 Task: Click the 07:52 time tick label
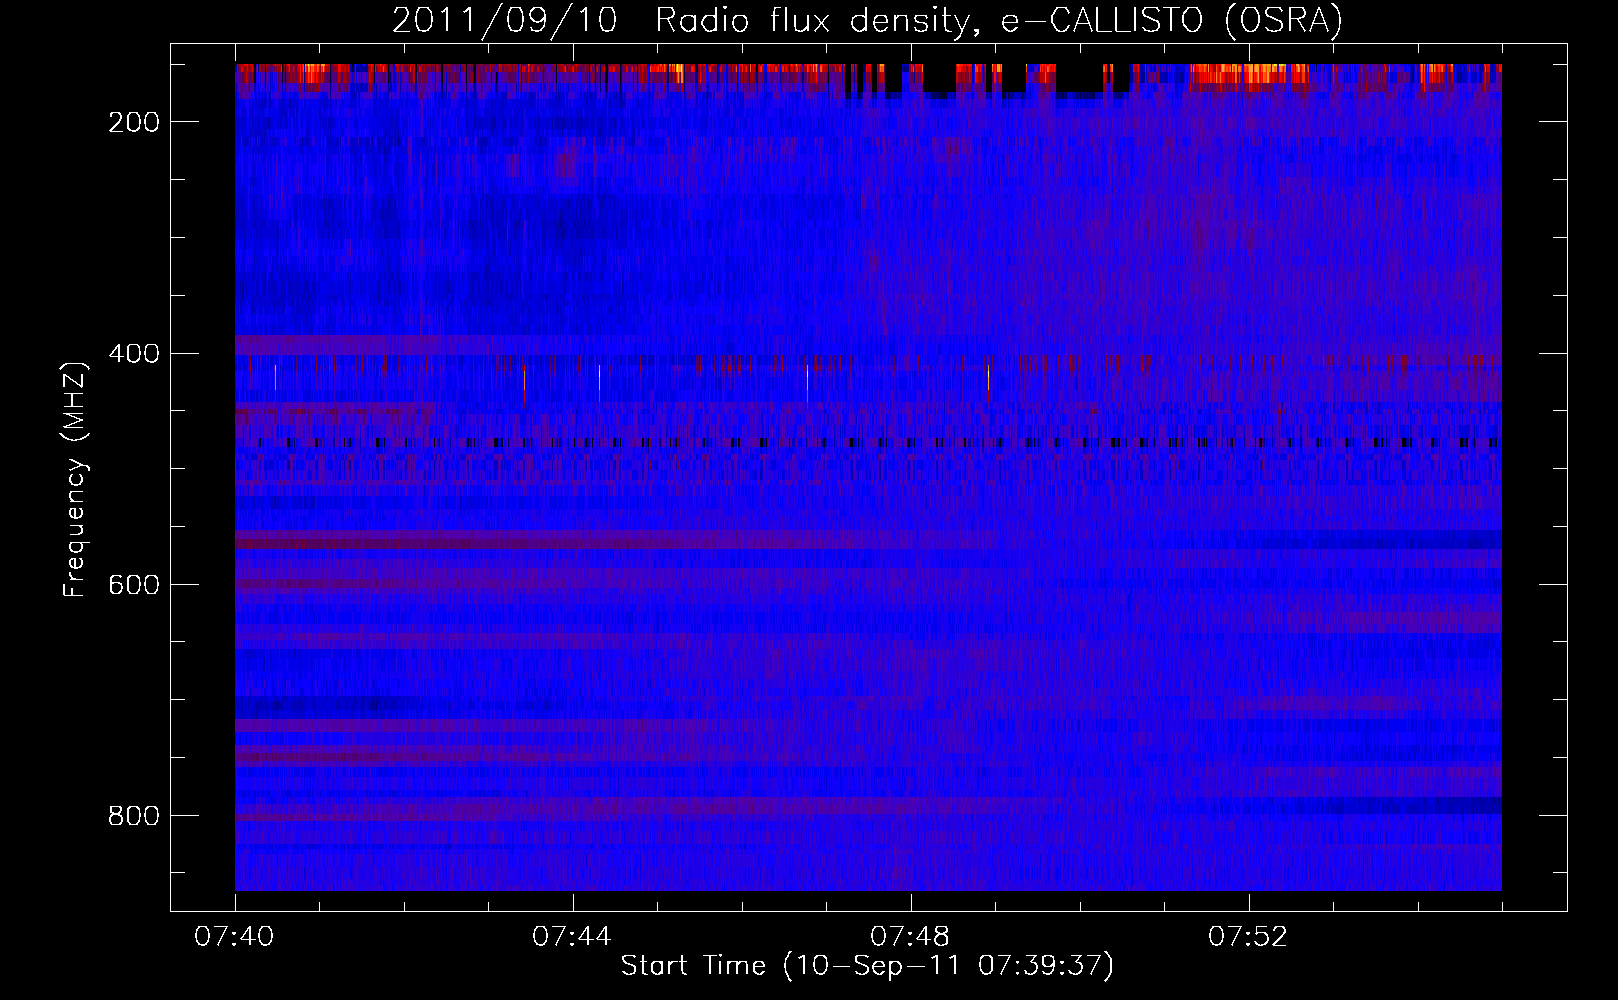(x=1249, y=937)
